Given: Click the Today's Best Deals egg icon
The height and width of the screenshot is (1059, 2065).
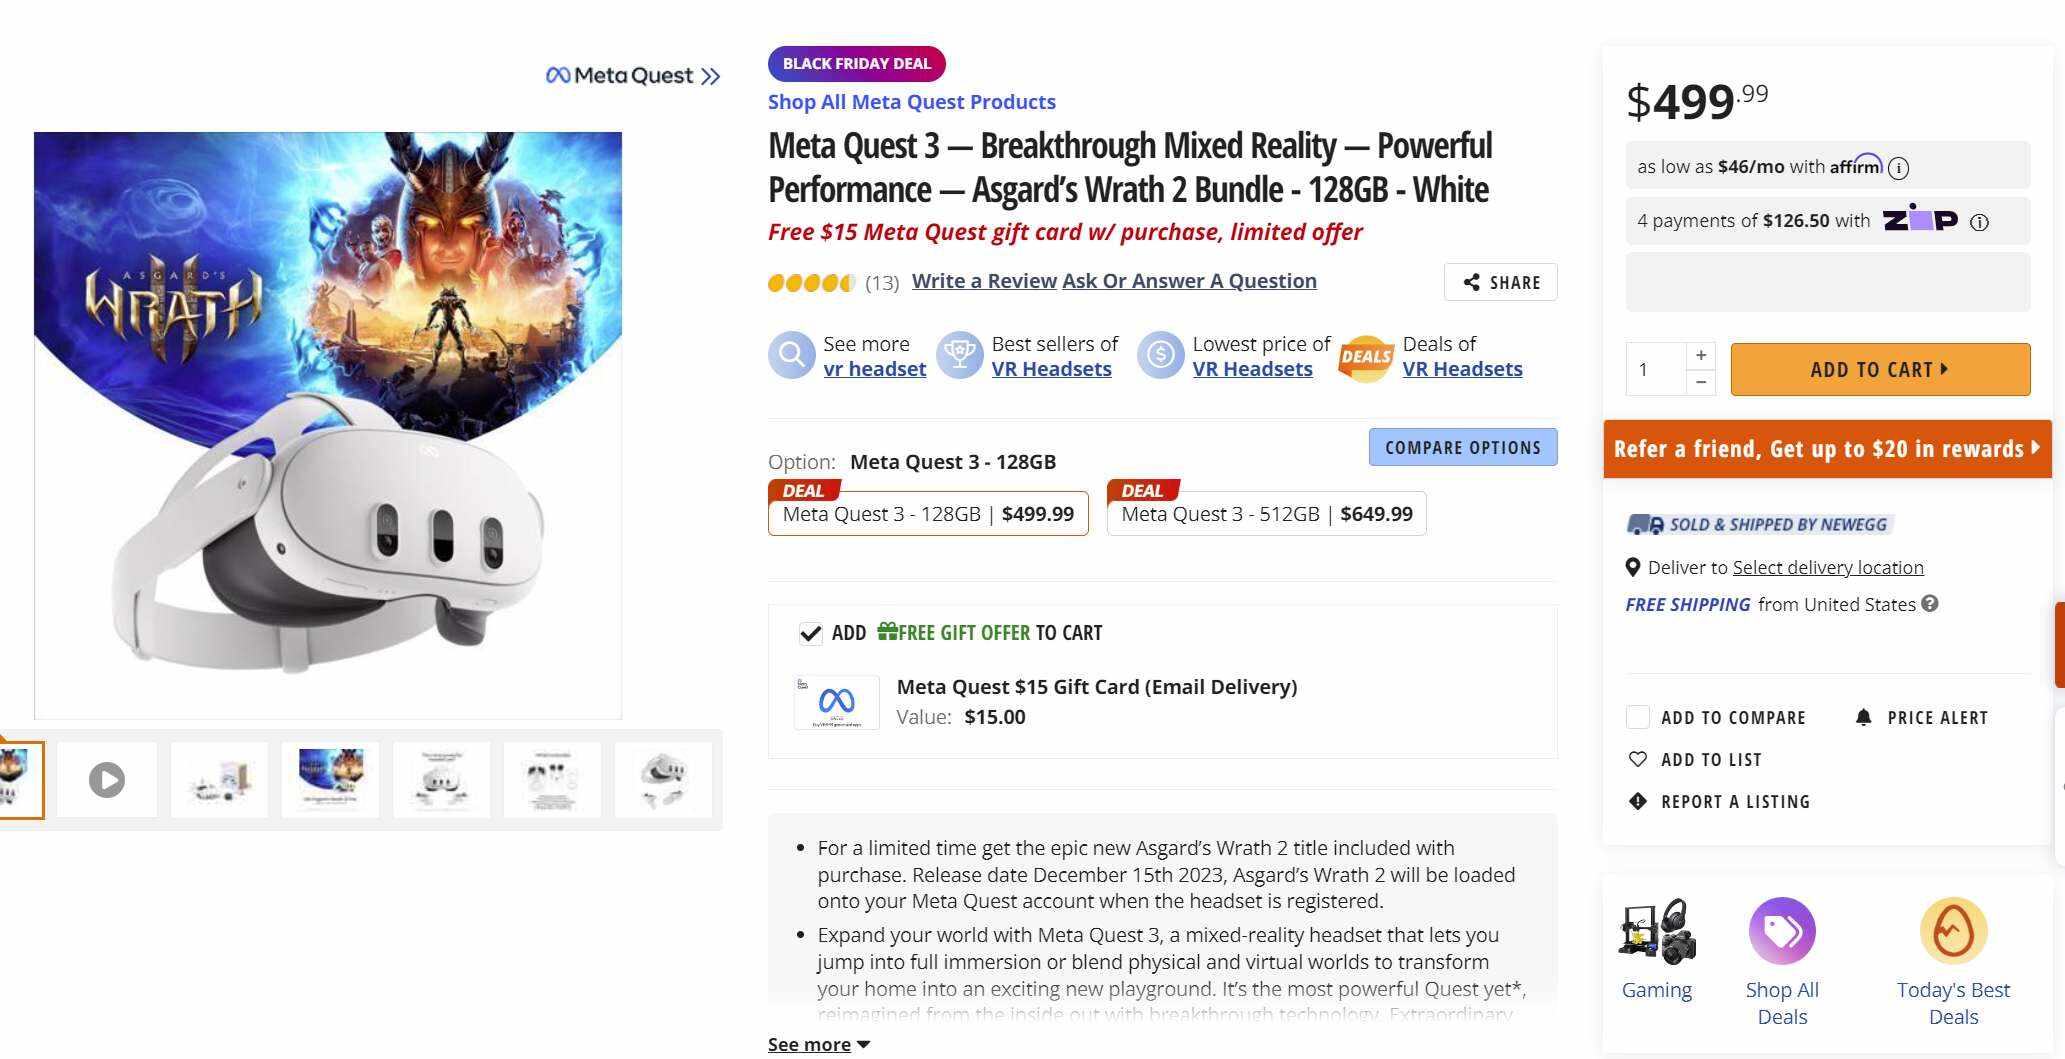Looking at the screenshot, I should pos(1952,931).
